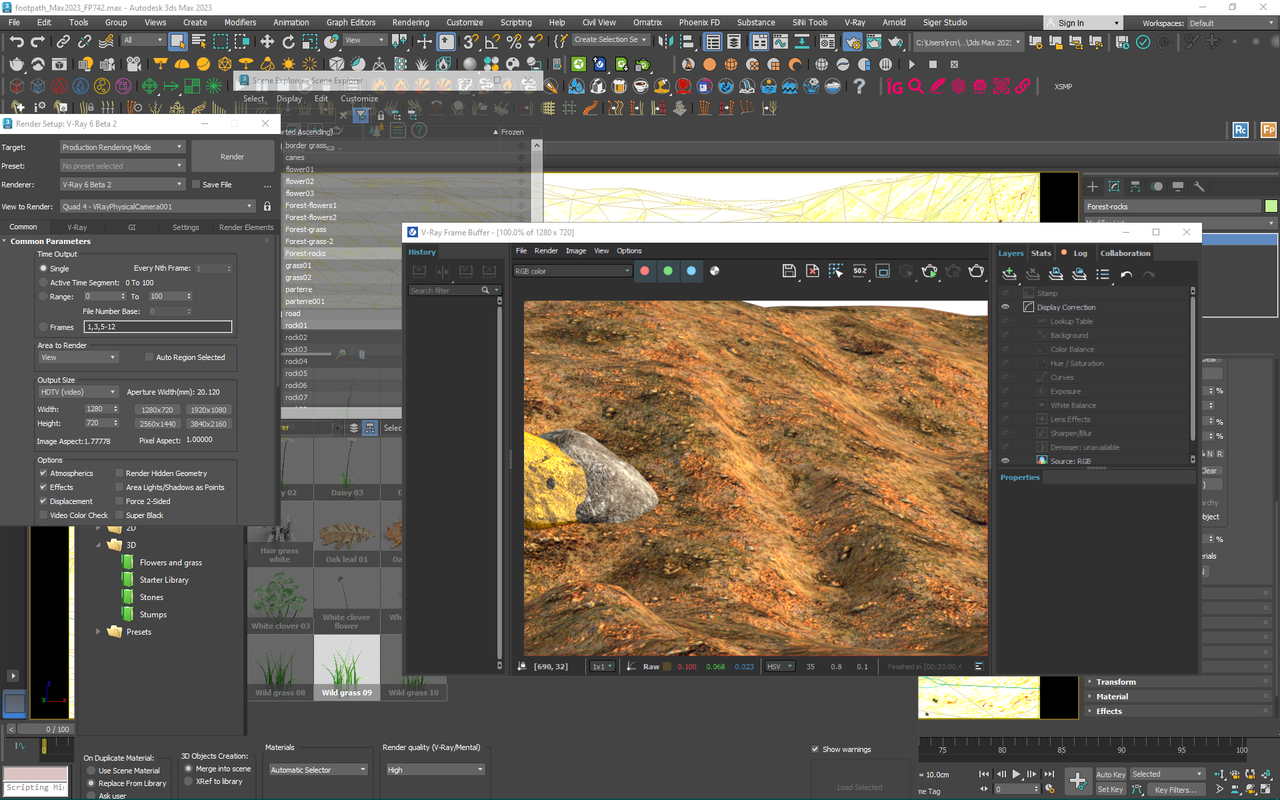The width and height of the screenshot is (1280, 800).
Task: Select the Select Object tool
Action: tap(178, 42)
